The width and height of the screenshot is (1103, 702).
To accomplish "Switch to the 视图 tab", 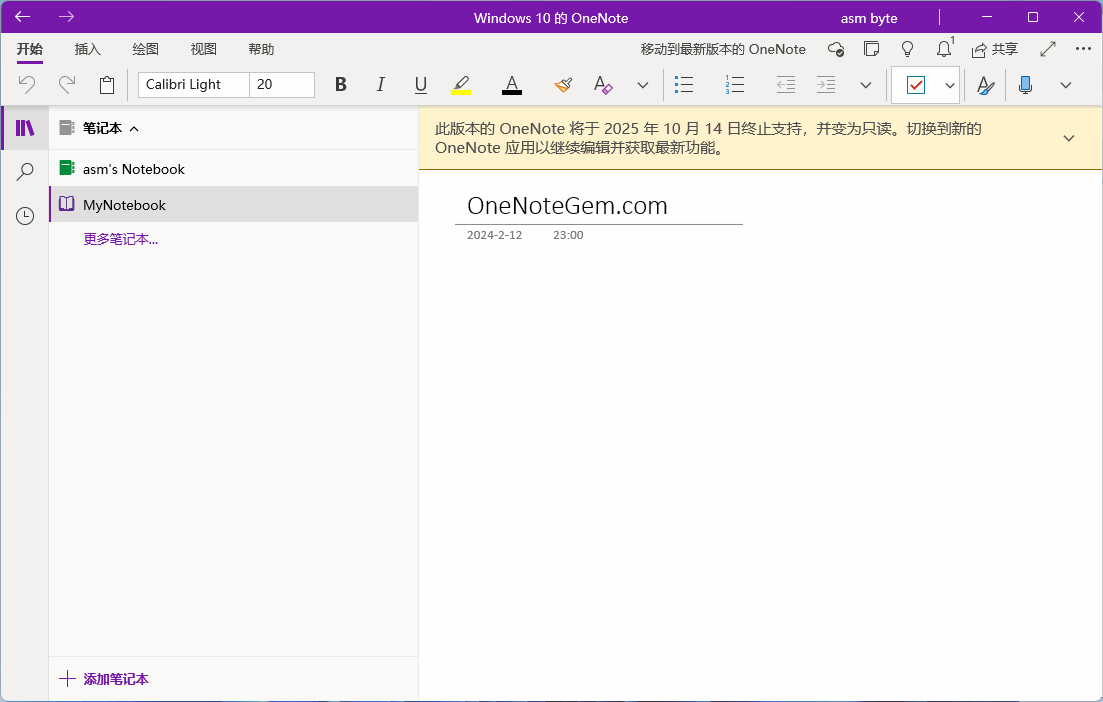I will tap(203, 49).
